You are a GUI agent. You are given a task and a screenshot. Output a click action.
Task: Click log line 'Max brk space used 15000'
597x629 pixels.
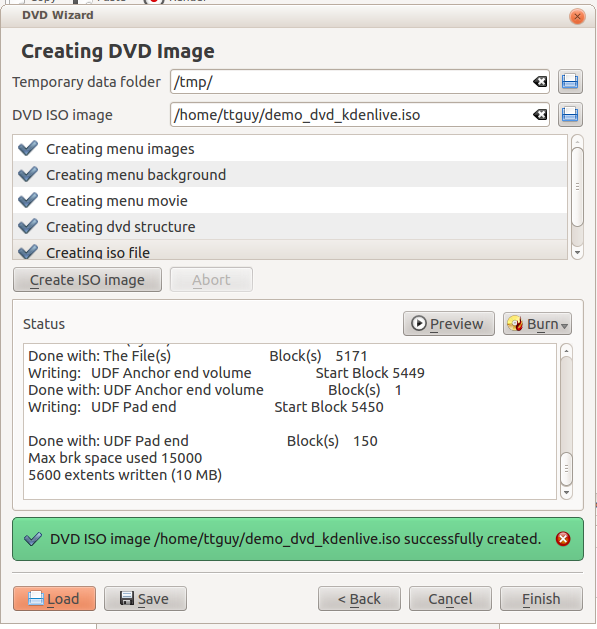pyautogui.click(x=115, y=458)
